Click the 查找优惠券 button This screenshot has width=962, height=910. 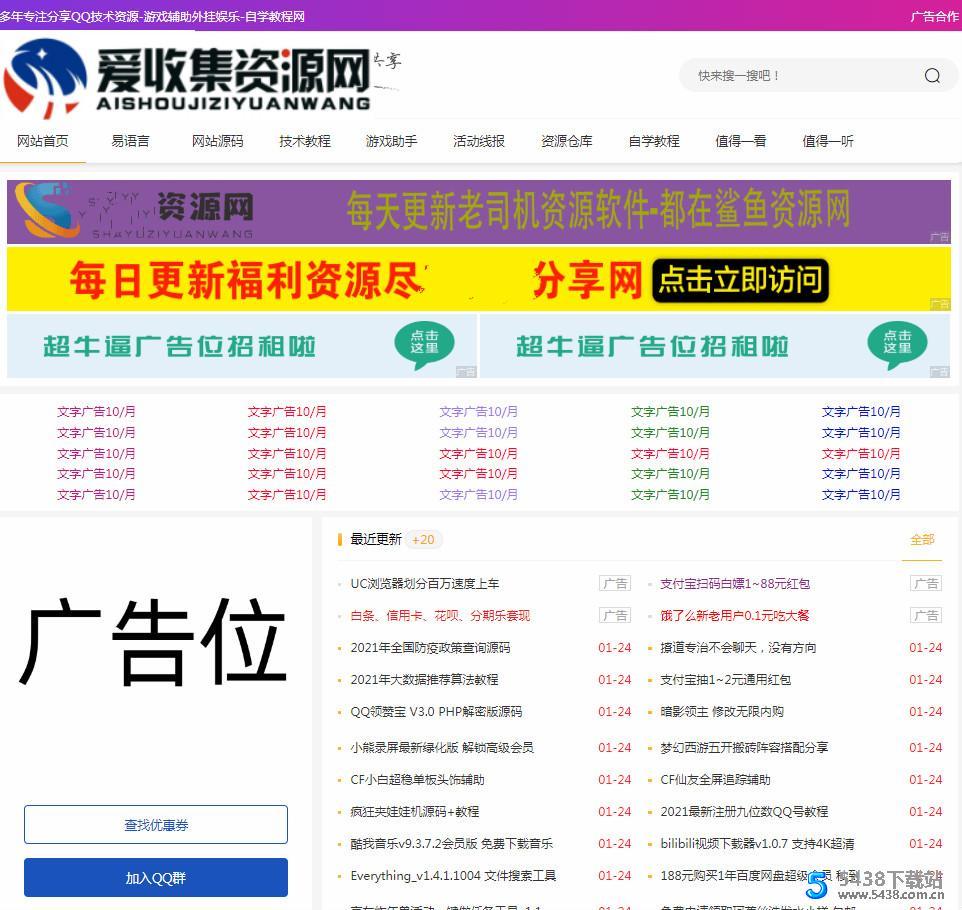click(155, 824)
